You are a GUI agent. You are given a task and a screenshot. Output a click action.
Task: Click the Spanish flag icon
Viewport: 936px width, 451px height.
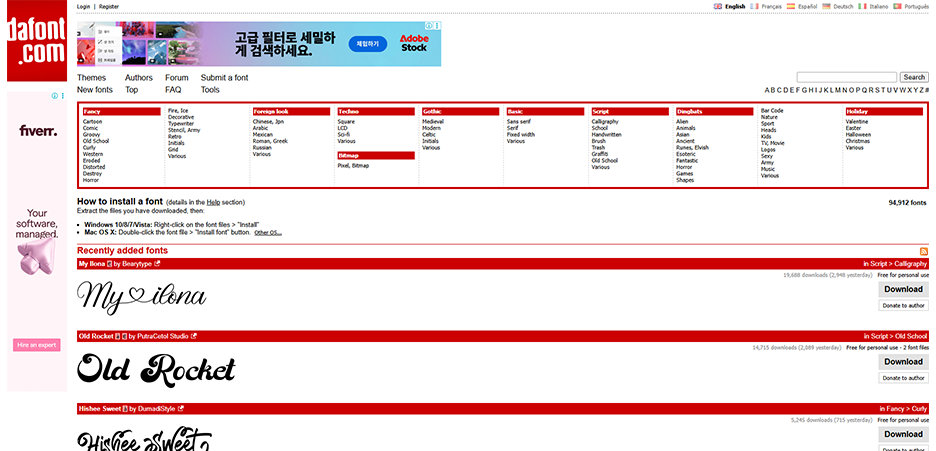tap(791, 6)
